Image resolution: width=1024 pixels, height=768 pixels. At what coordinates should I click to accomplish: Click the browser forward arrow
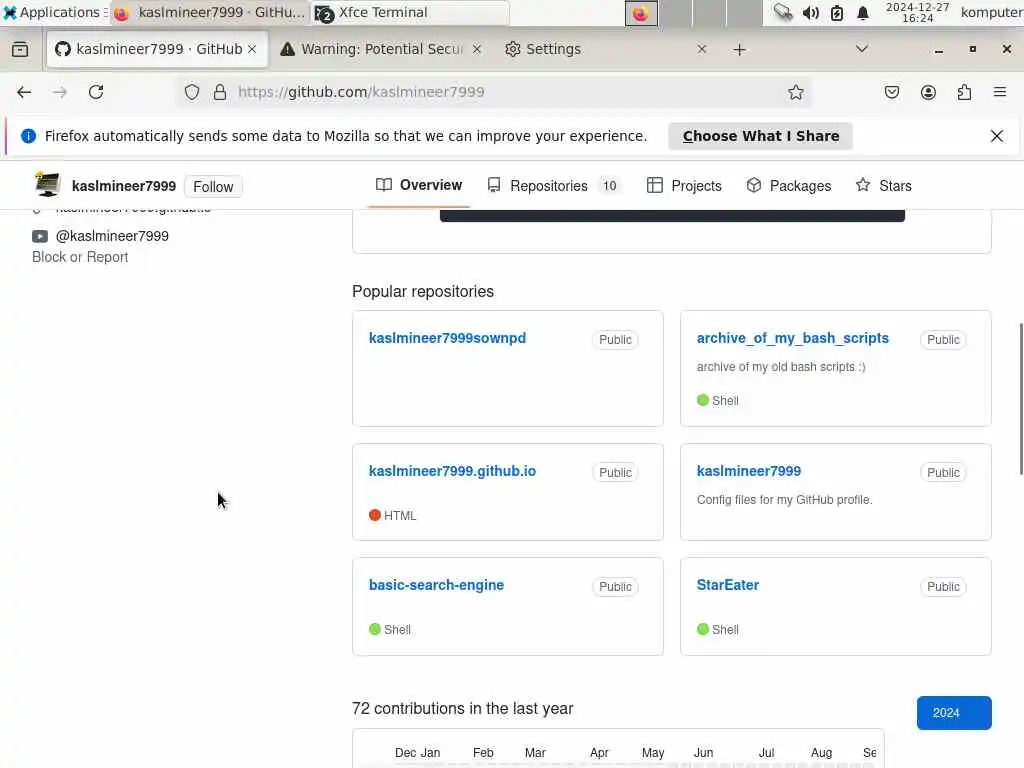tap(60, 92)
